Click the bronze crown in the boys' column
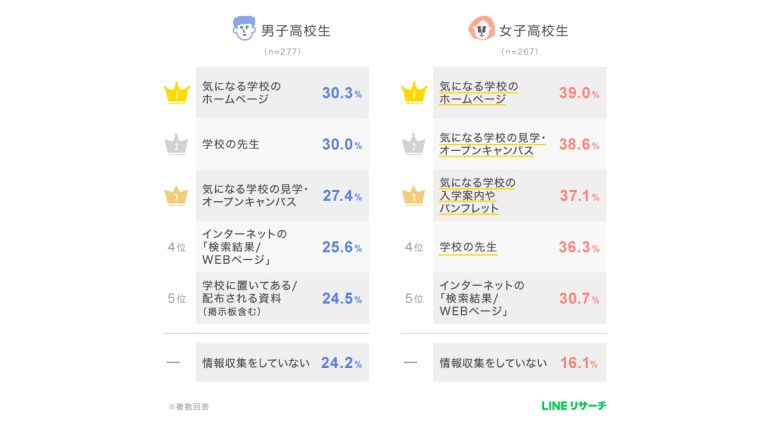770x429 pixels. click(176, 196)
